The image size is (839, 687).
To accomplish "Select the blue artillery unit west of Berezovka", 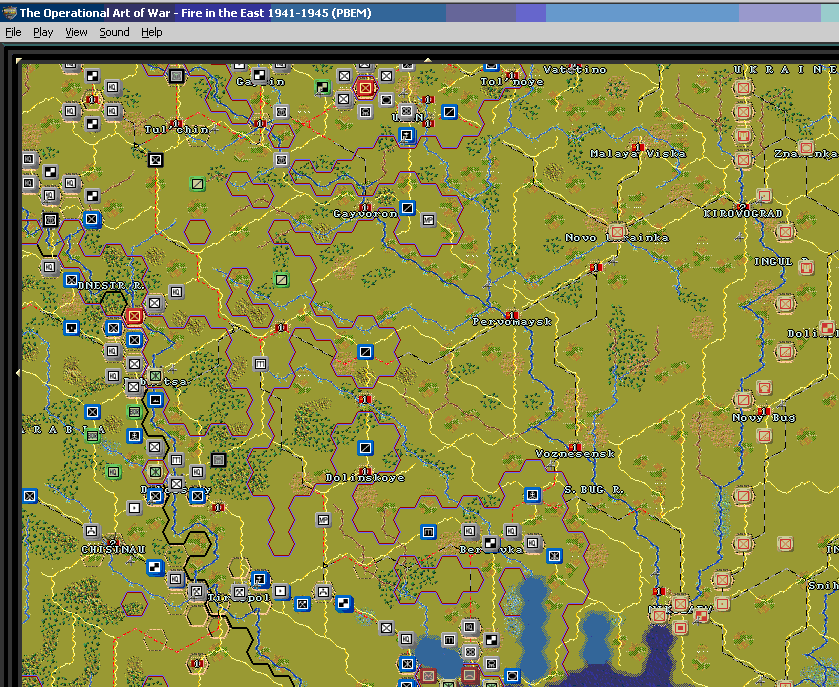I will [x=428, y=531].
